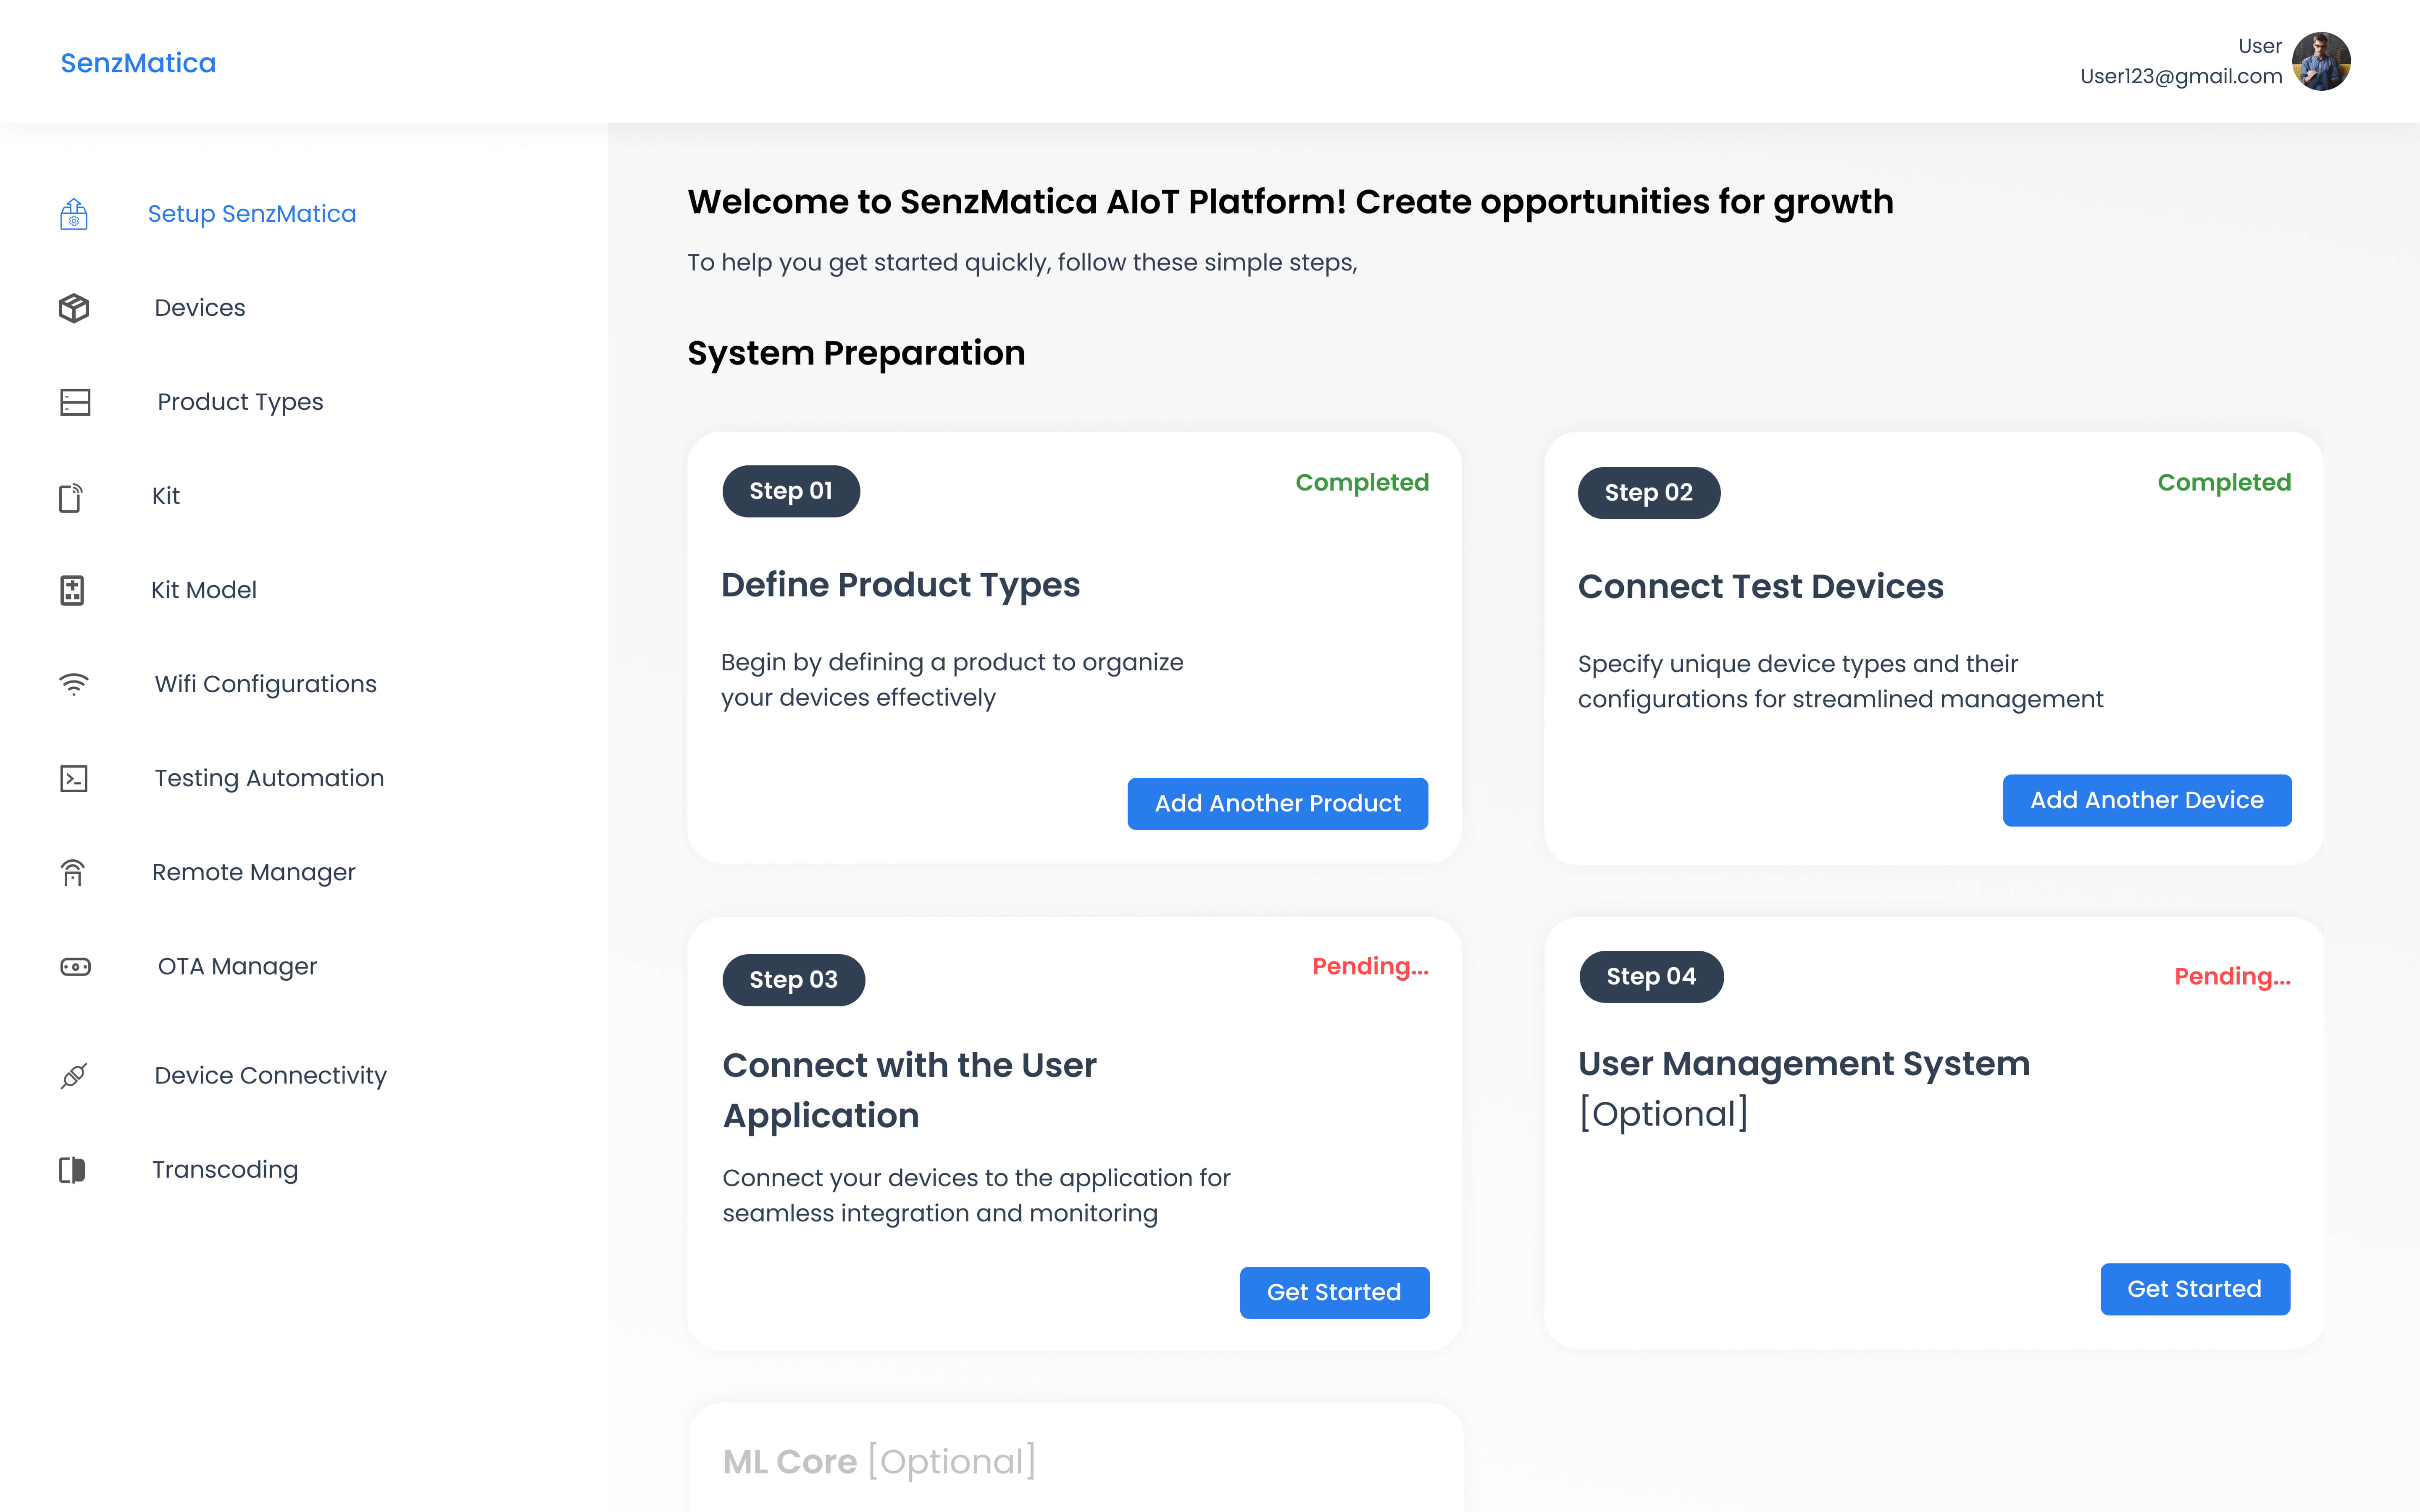
Task: Click the Add Another Device button
Action: [2147, 800]
